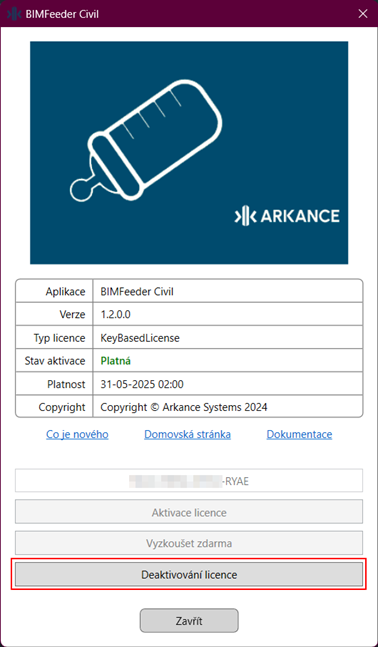Screen dimensions: 378x647
Task: Select the green "Platná" activation status
Action: point(116,361)
